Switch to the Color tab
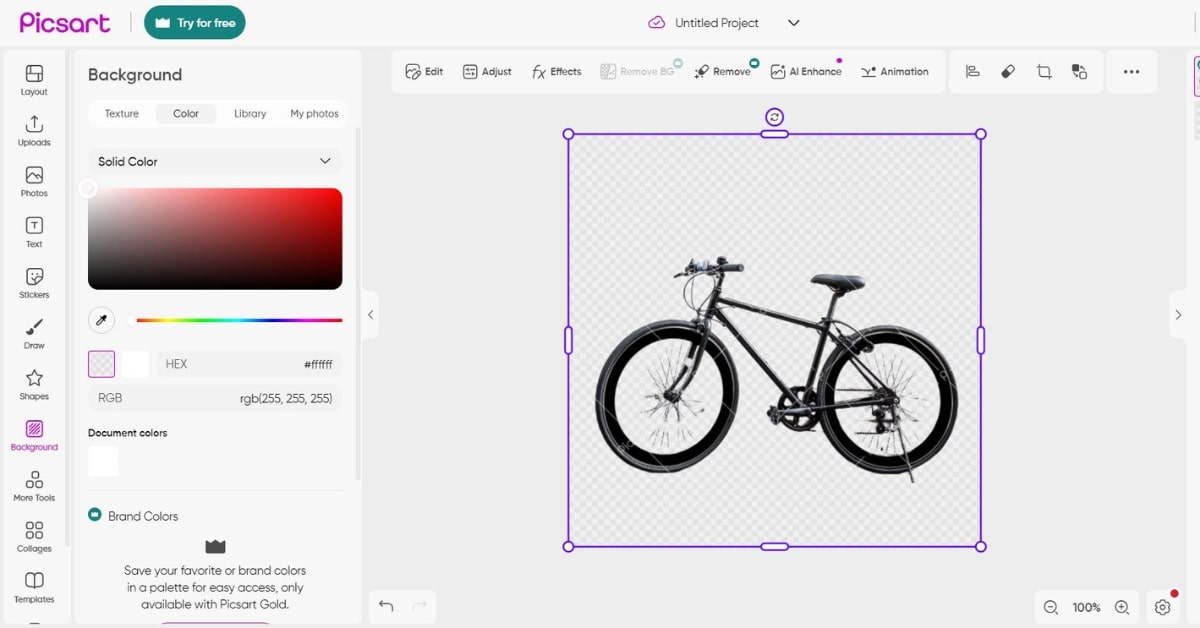This screenshot has width=1200, height=628. [186, 114]
